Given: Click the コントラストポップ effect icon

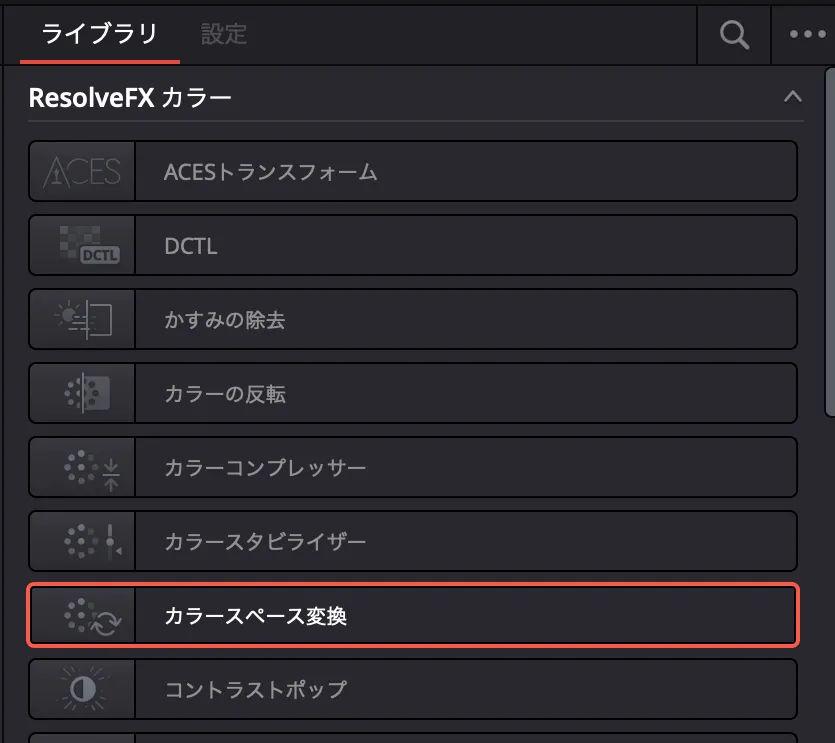Looking at the screenshot, I should (82, 689).
